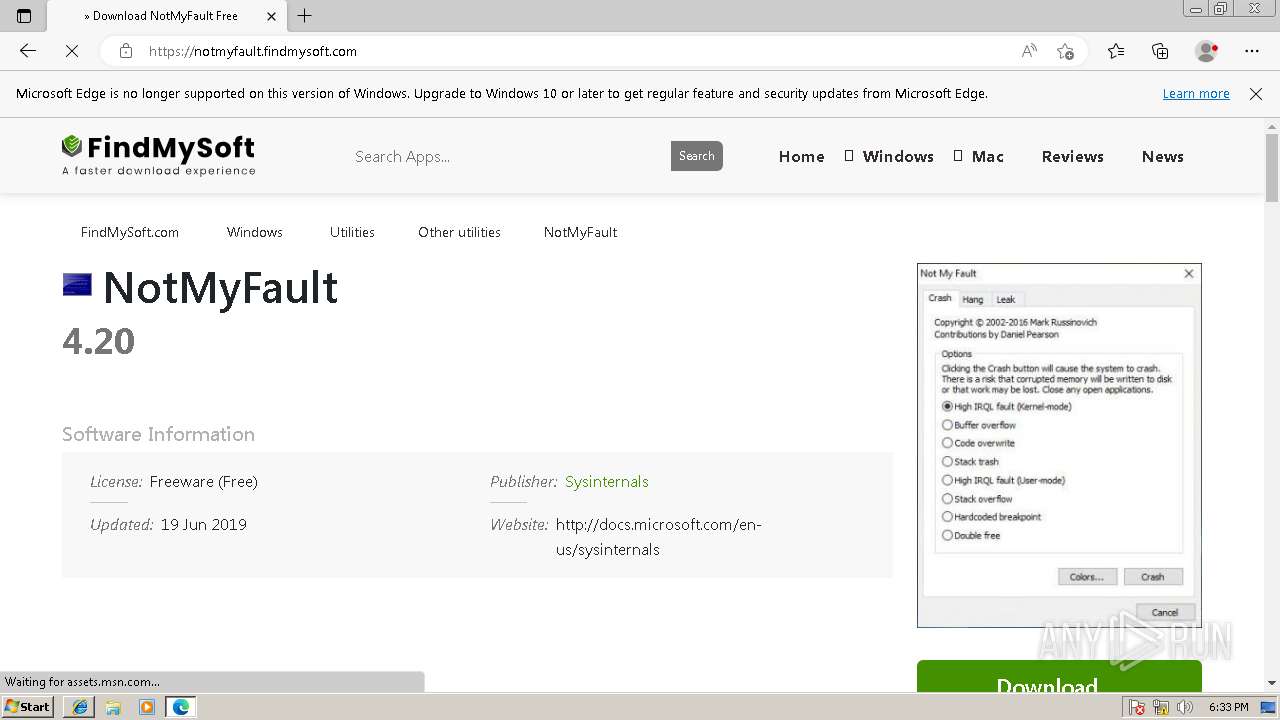Screen dimensions: 1280x720
Task: Open a new tab with plus icon
Action: point(305,16)
